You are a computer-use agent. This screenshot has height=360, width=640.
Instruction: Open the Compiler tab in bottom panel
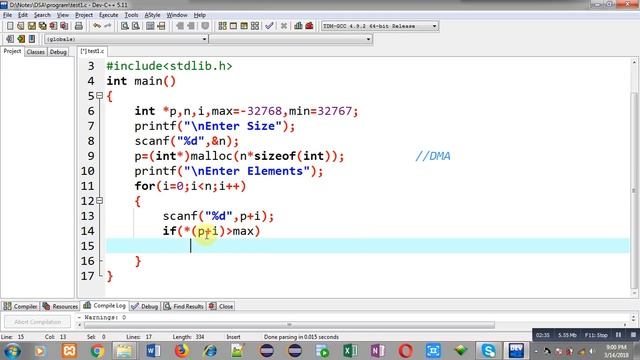point(20,306)
